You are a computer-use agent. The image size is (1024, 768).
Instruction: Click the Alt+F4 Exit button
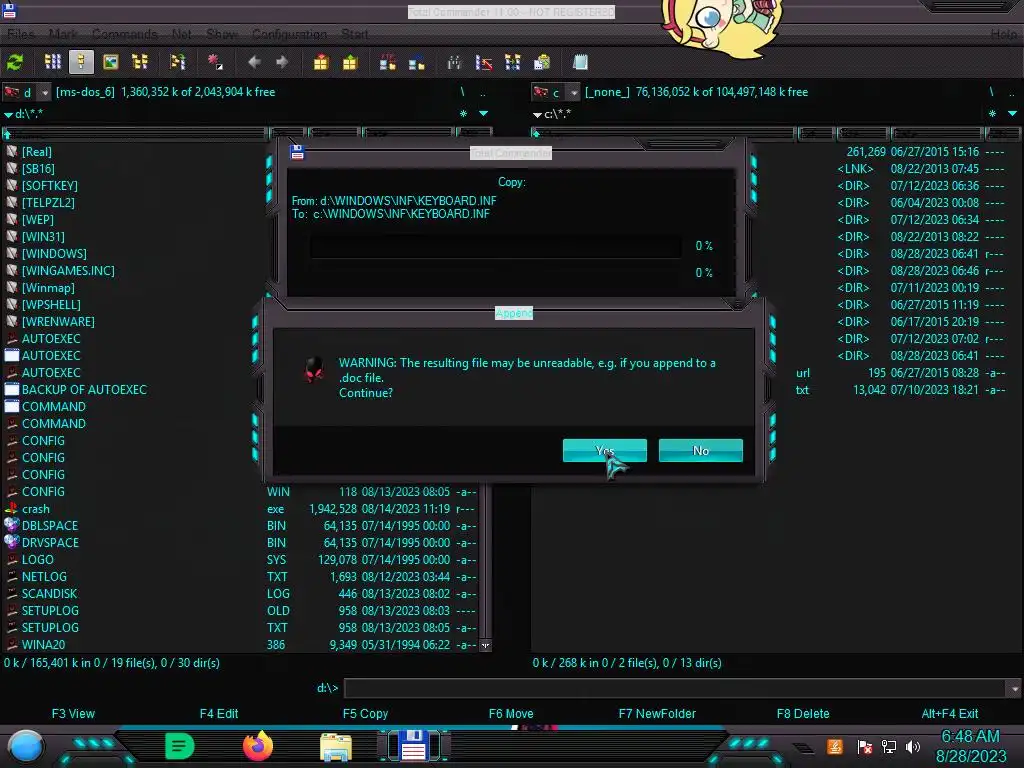[x=950, y=714]
